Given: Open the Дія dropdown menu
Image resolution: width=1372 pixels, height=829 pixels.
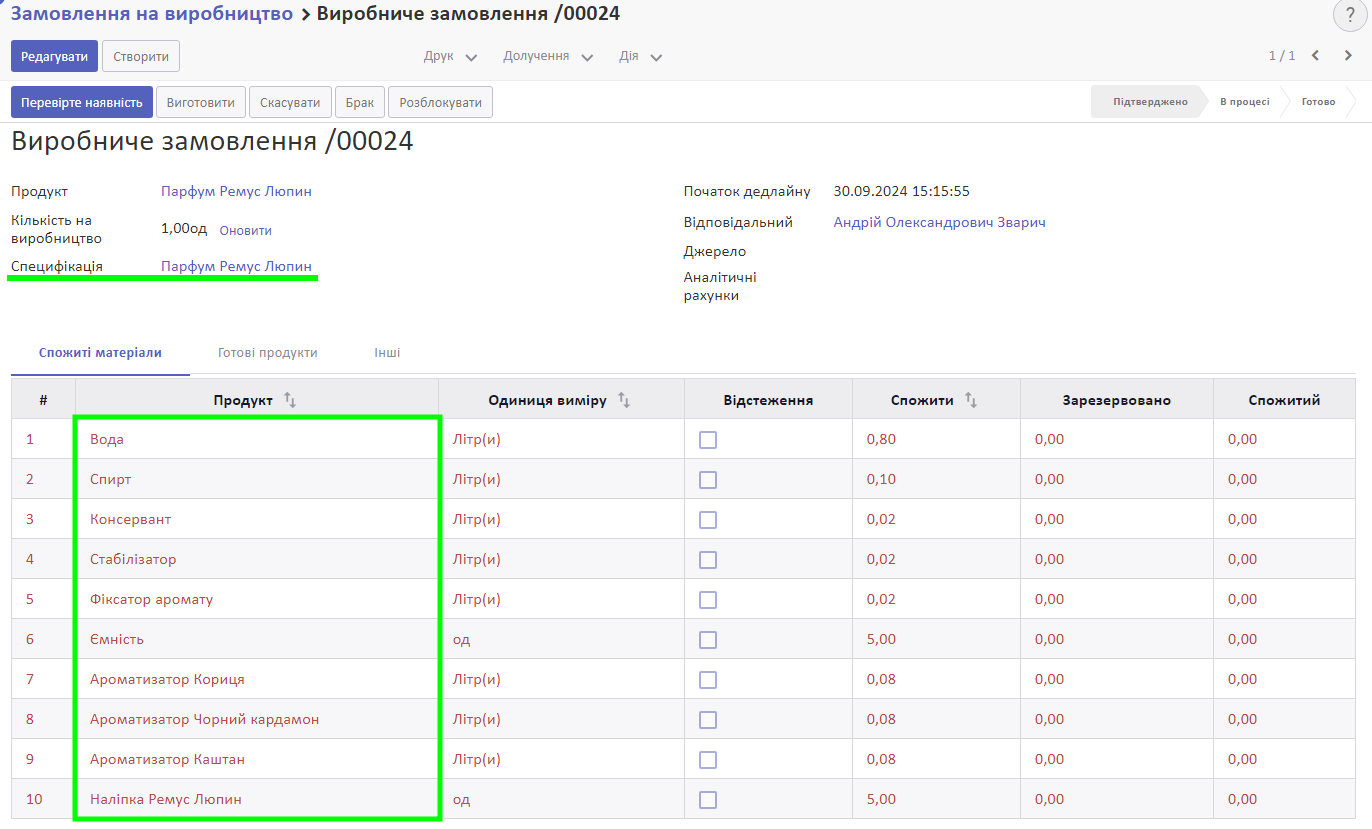Looking at the screenshot, I should click(640, 56).
